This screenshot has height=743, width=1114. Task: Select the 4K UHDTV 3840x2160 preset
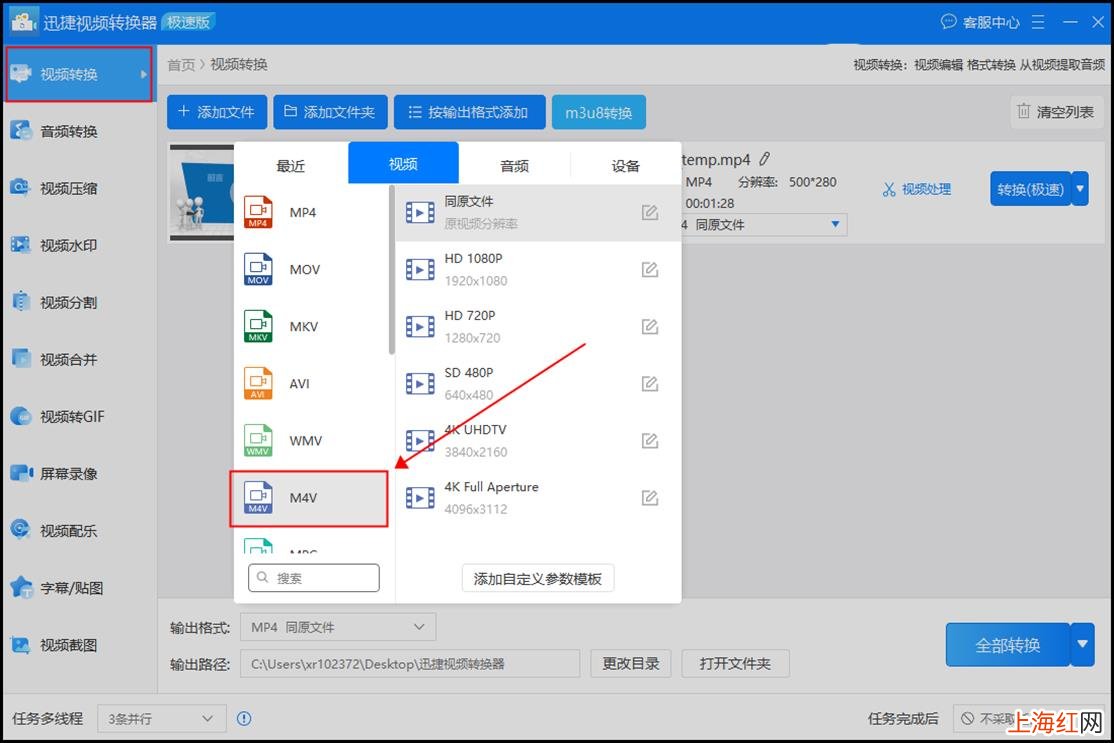538,441
